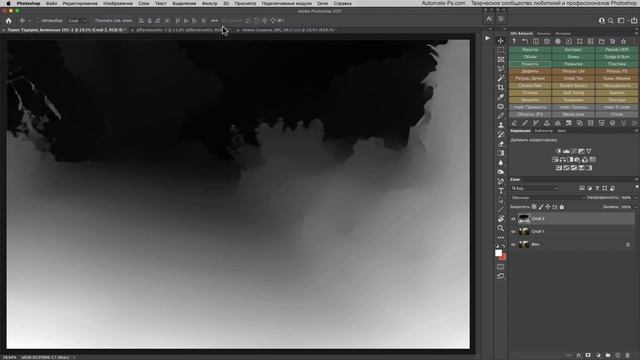Click the Split Toning button
The height and width of the screenshot is (360, 640).
[x=573, y=93]
